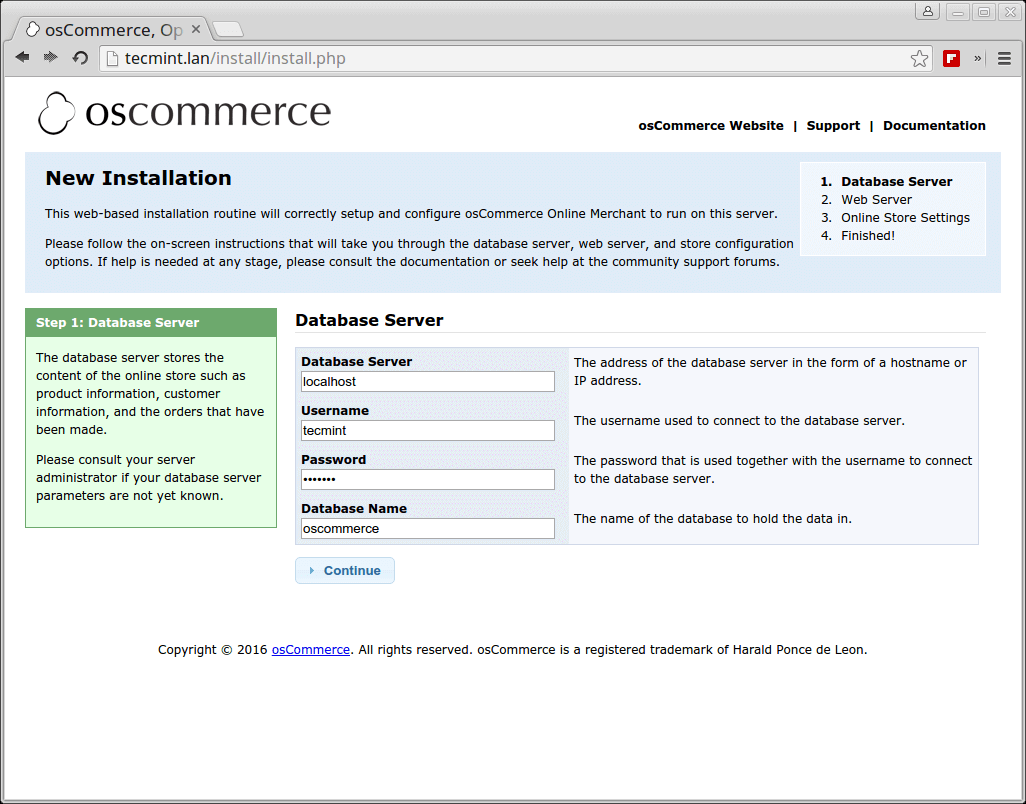This screenshot has height=804, width=1026.
Task: Open the browser user profile icon
Action: tap(928, 12)
